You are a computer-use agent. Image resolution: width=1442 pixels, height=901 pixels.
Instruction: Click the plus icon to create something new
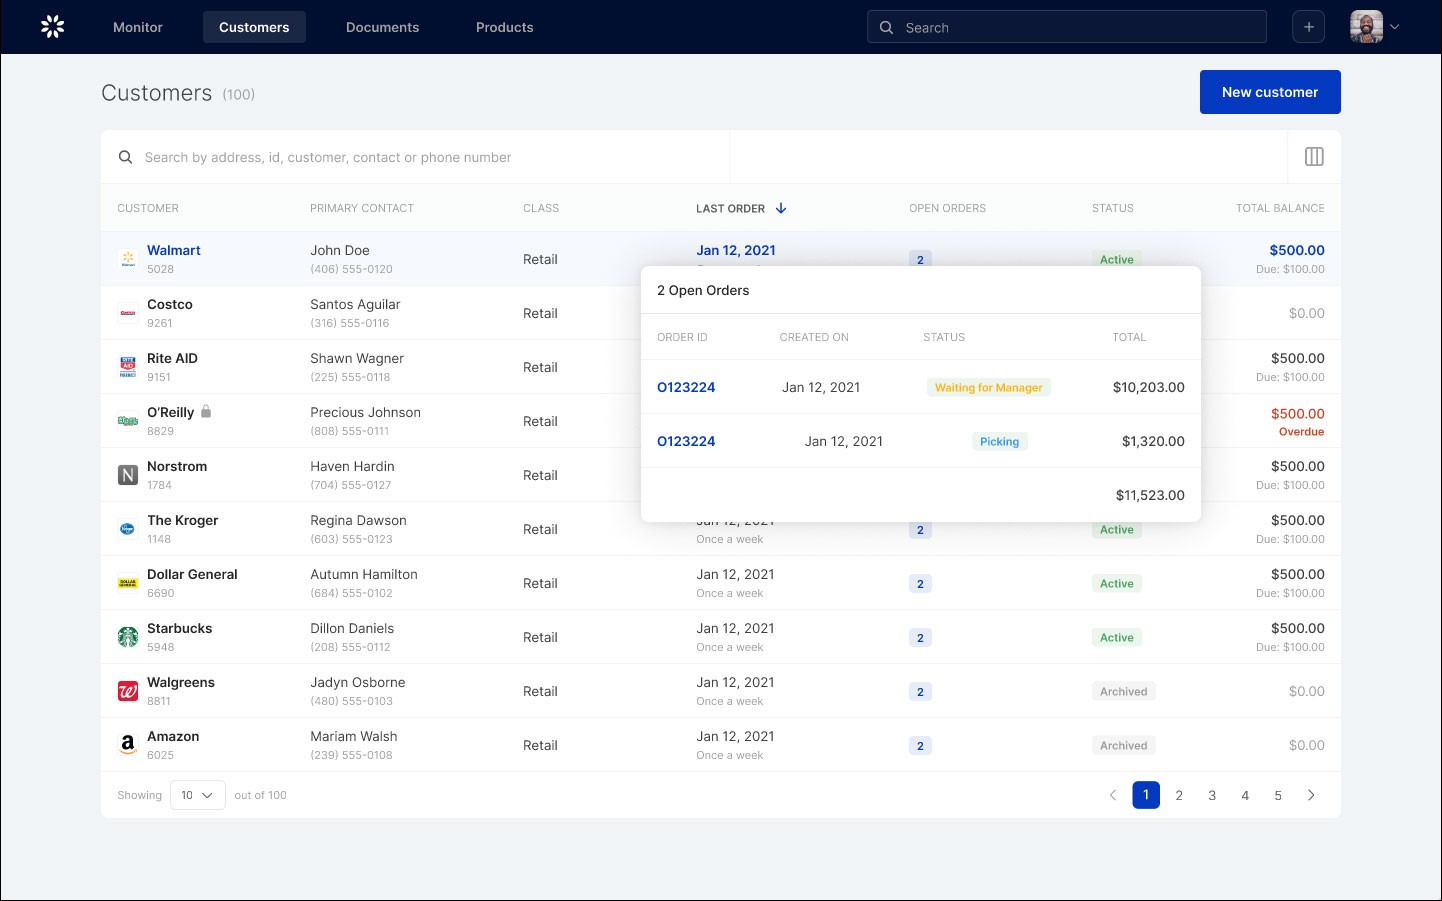point(1308,26)
